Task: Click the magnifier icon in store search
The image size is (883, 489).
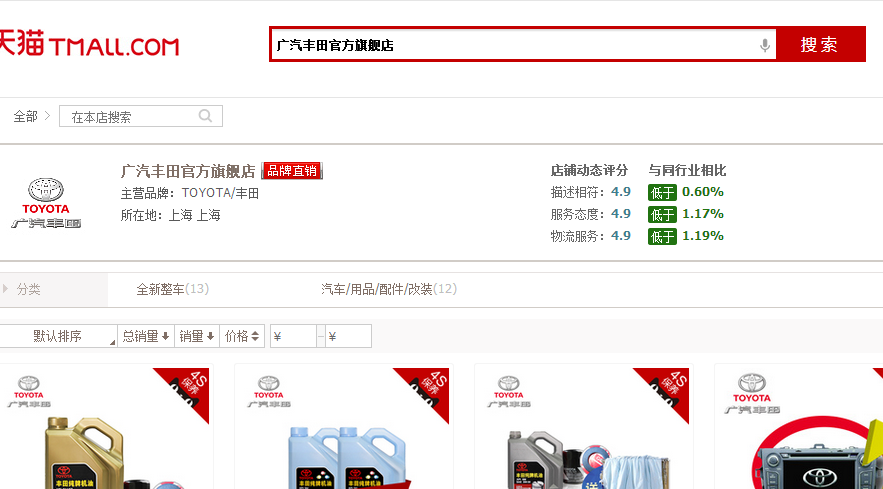Action: (x=206, y=115)
